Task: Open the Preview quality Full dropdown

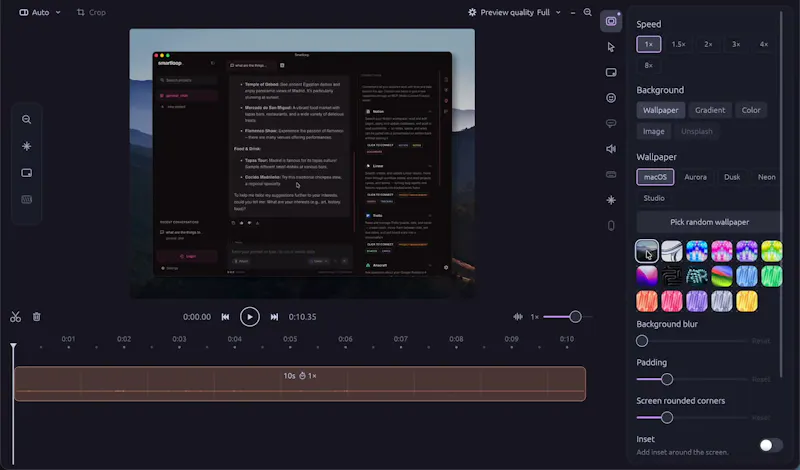Action: (x=514, y=12)
